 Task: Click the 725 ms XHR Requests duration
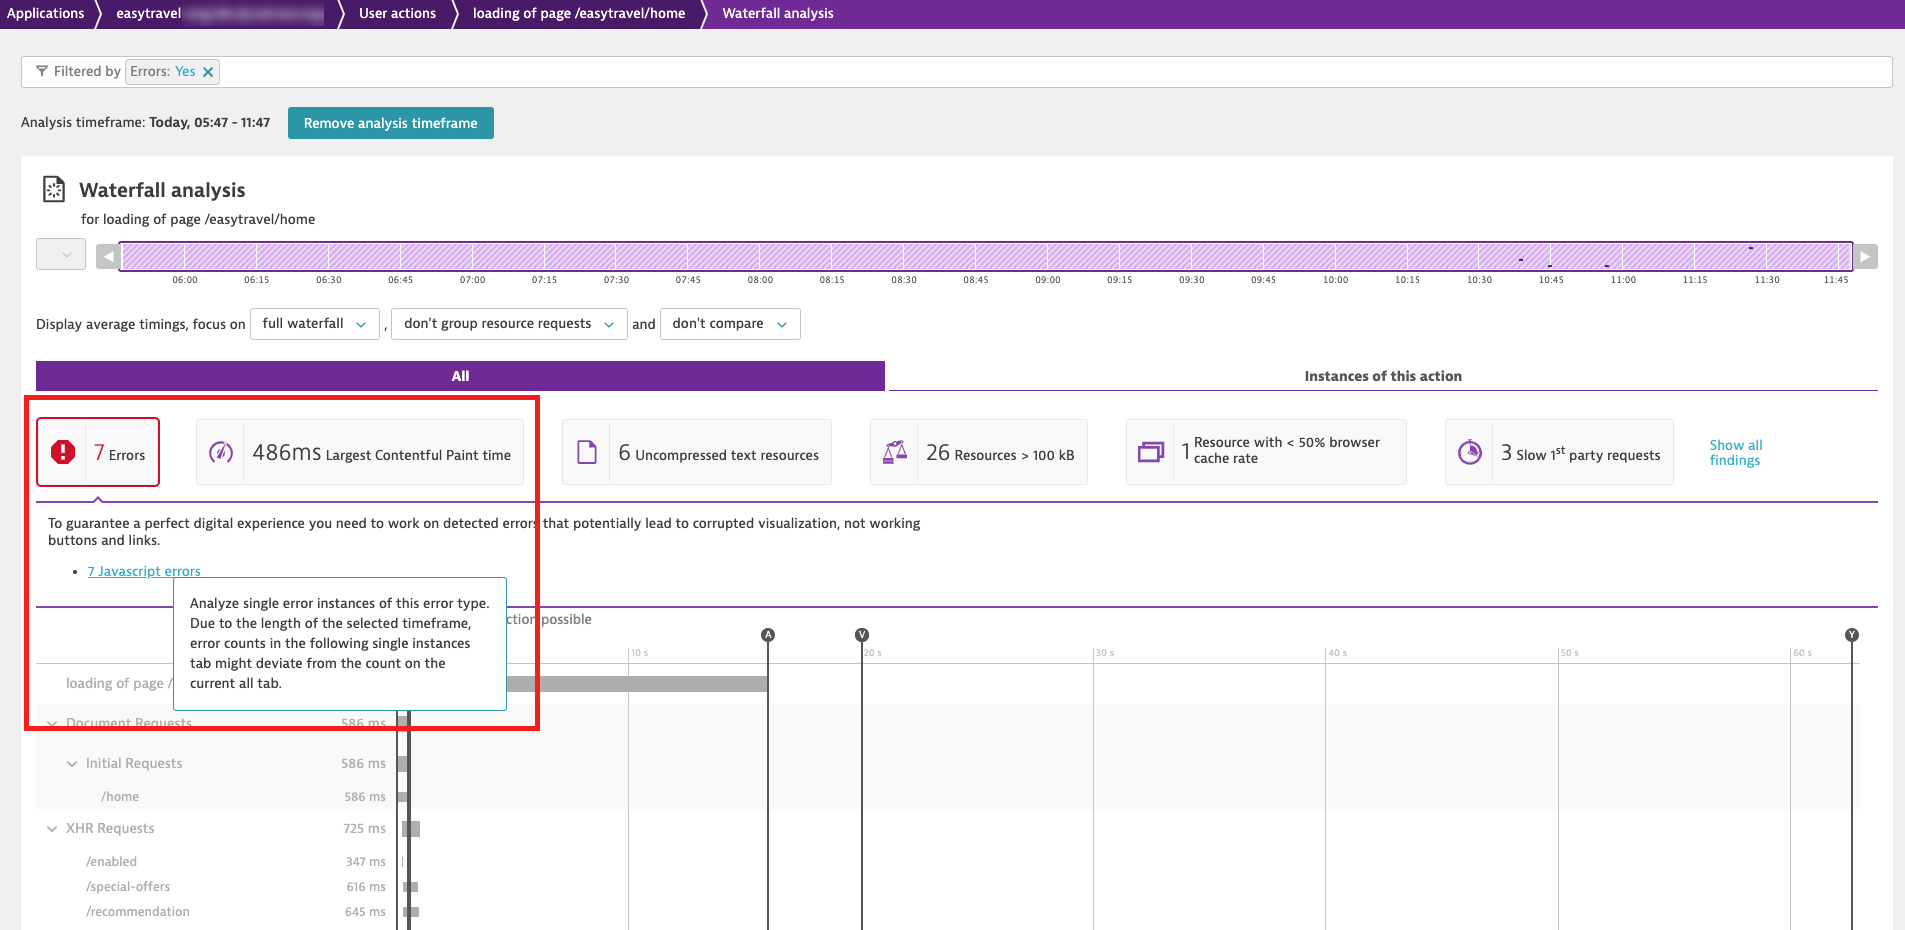click(x=364, y=829)
